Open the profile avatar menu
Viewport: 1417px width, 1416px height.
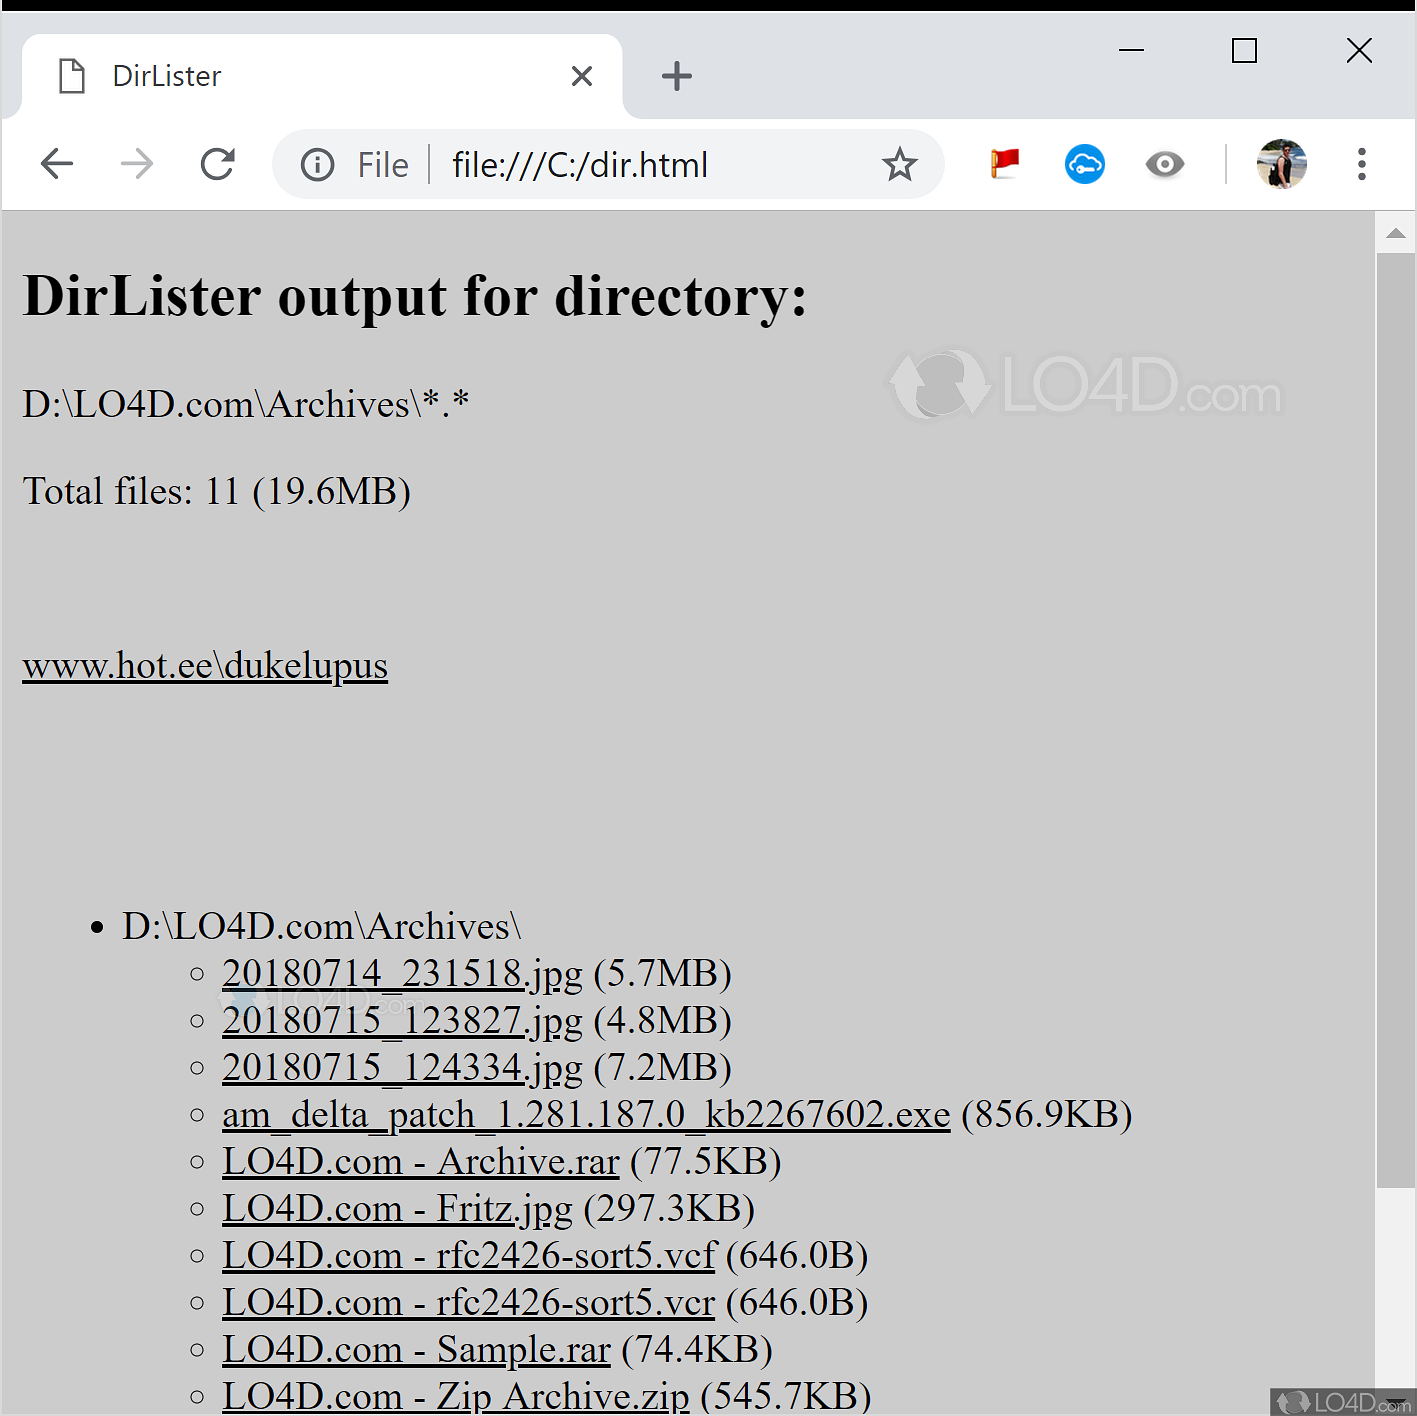point(1281,164)
